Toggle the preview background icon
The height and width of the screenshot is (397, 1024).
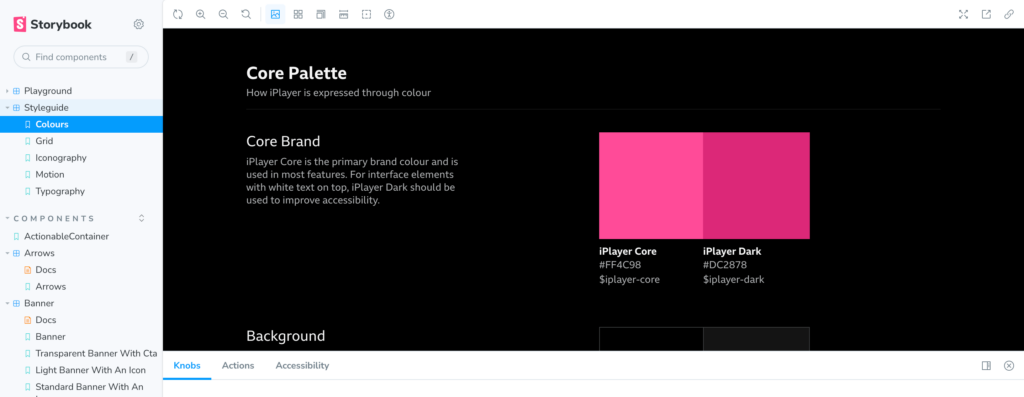coord(276,14)
